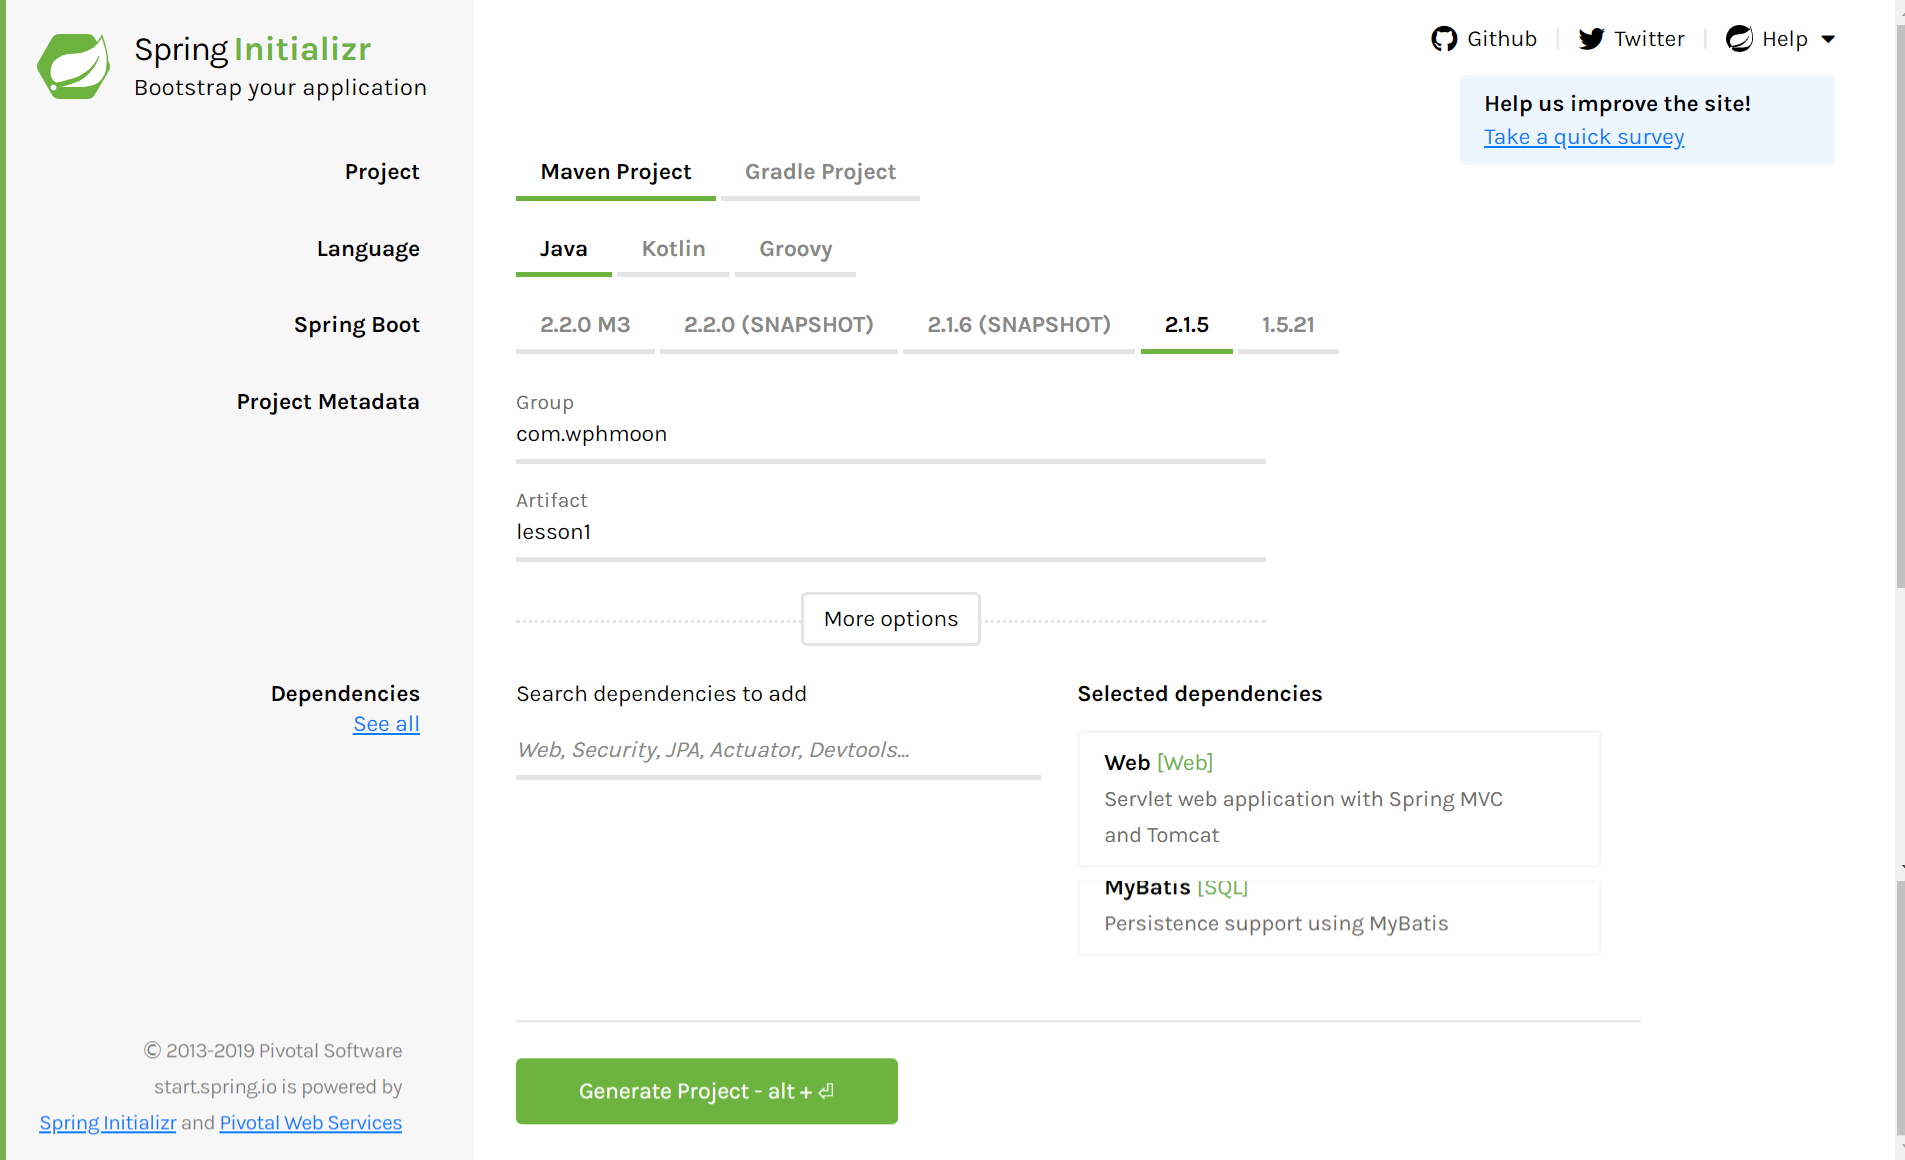Image resolution: width=1905 pixels, height=1160 pixels.
Task: Open the Take a quick survey link
Action: (x=1583, y=137)
